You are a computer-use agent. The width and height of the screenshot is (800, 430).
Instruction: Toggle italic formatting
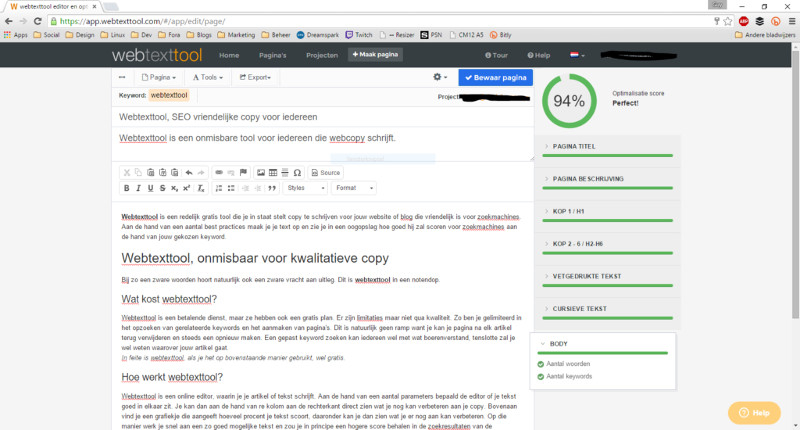click(x=138, y=188)
